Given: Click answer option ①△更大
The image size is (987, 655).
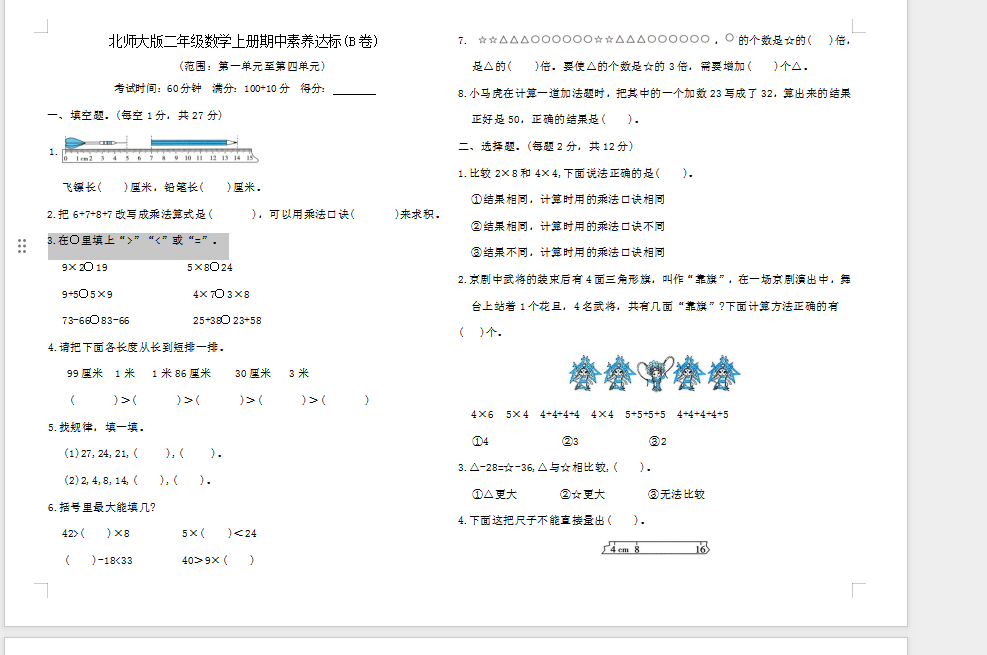Looking at the screenshot, I should pos(494,494).
